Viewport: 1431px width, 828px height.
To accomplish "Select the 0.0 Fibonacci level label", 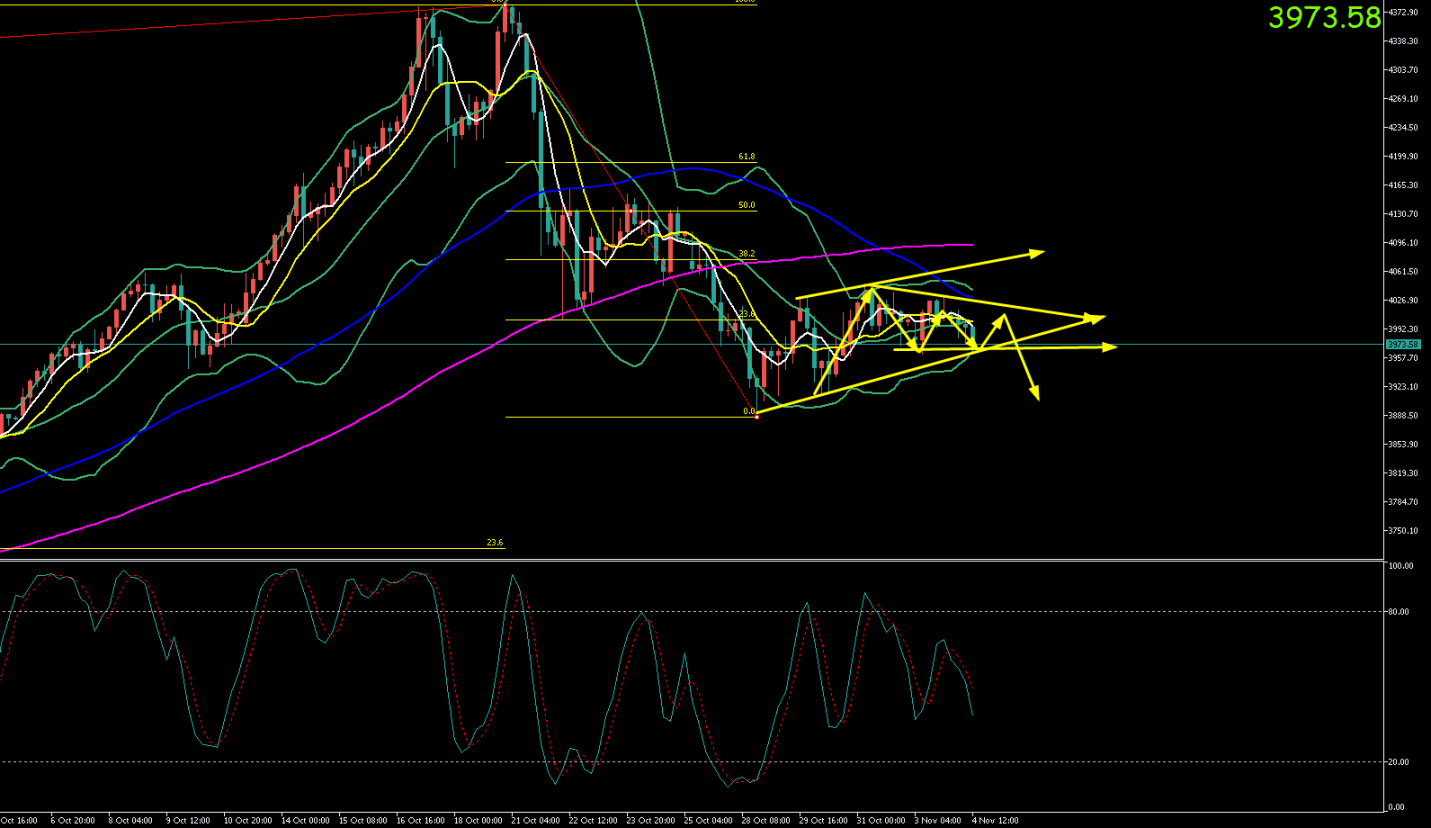I will 748,411.
